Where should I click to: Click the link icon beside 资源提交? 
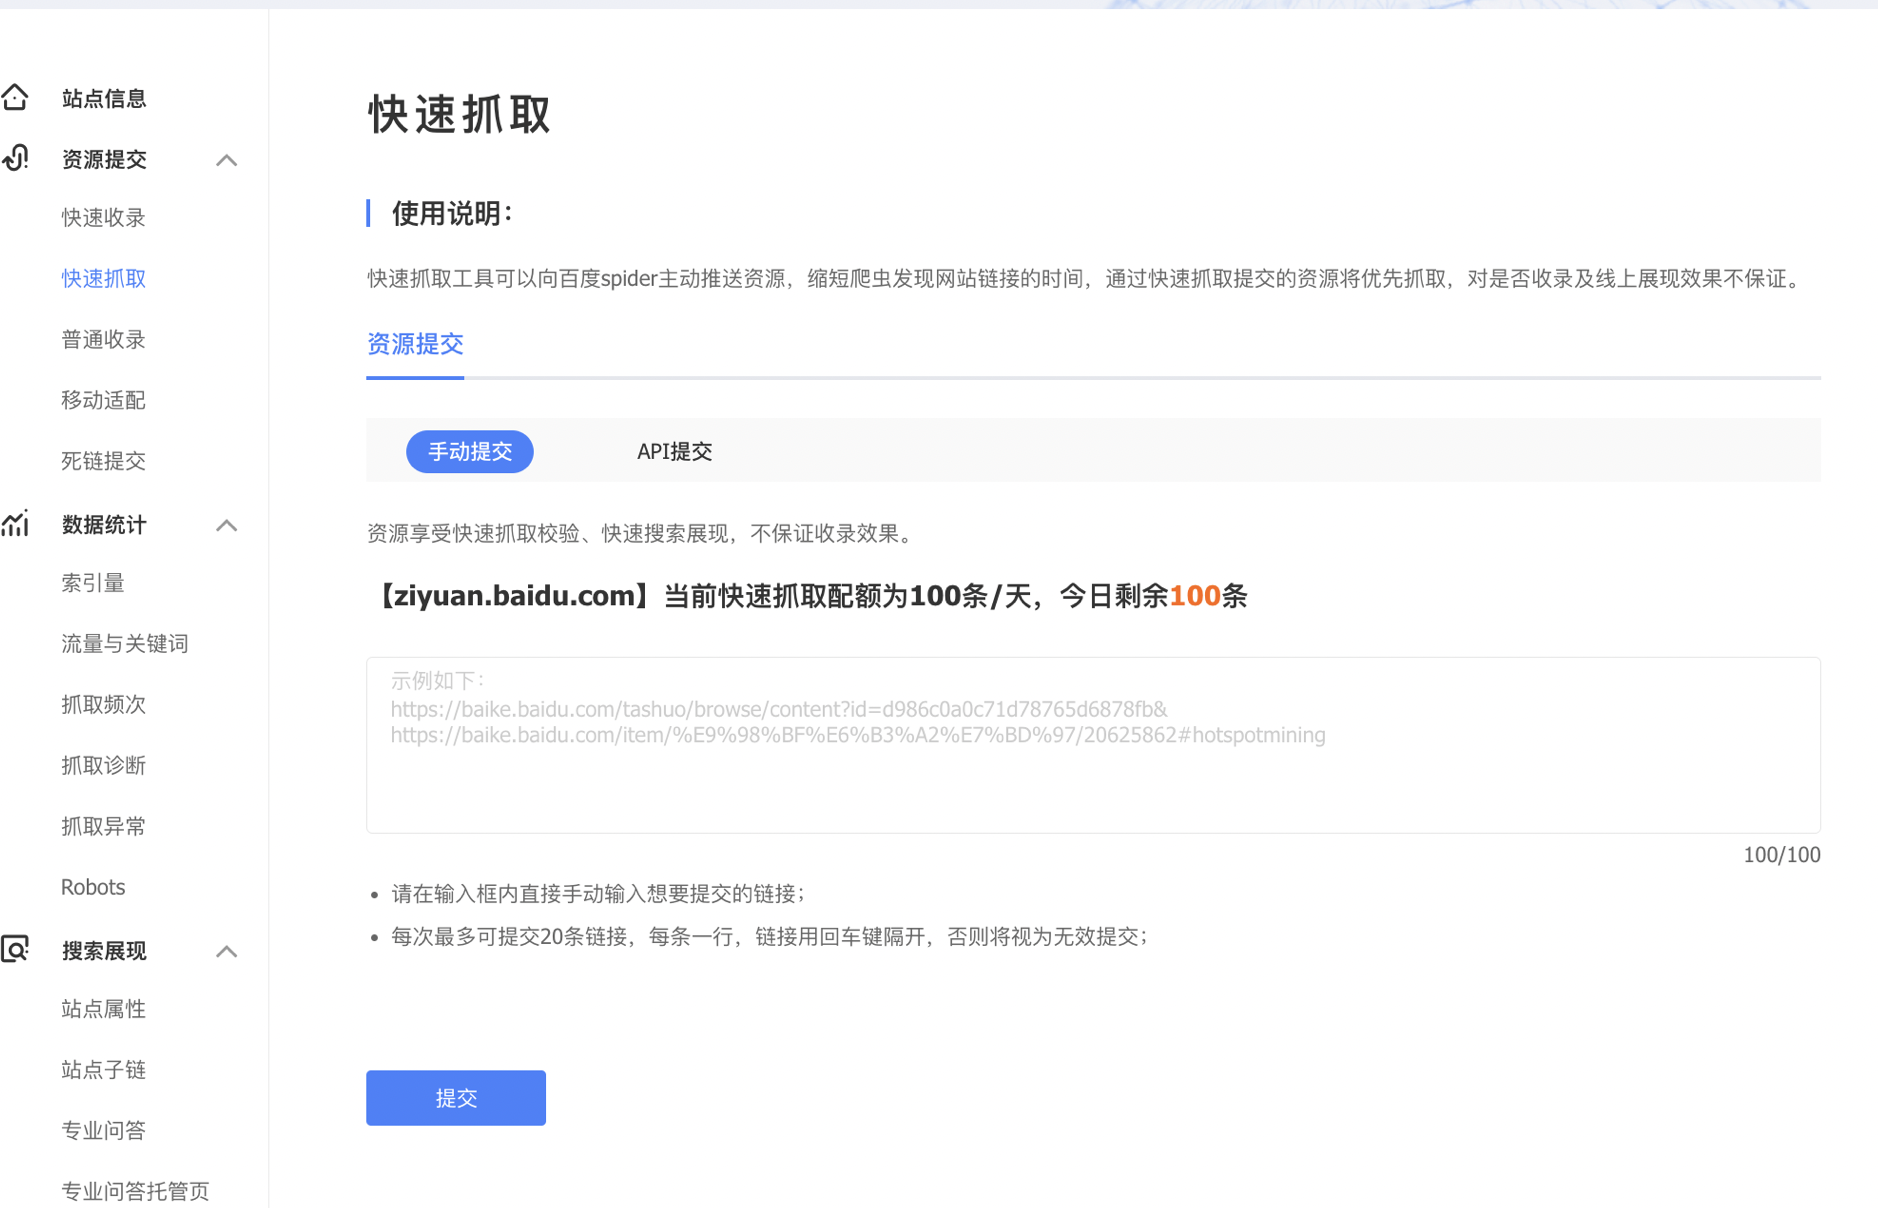point(16,158)
